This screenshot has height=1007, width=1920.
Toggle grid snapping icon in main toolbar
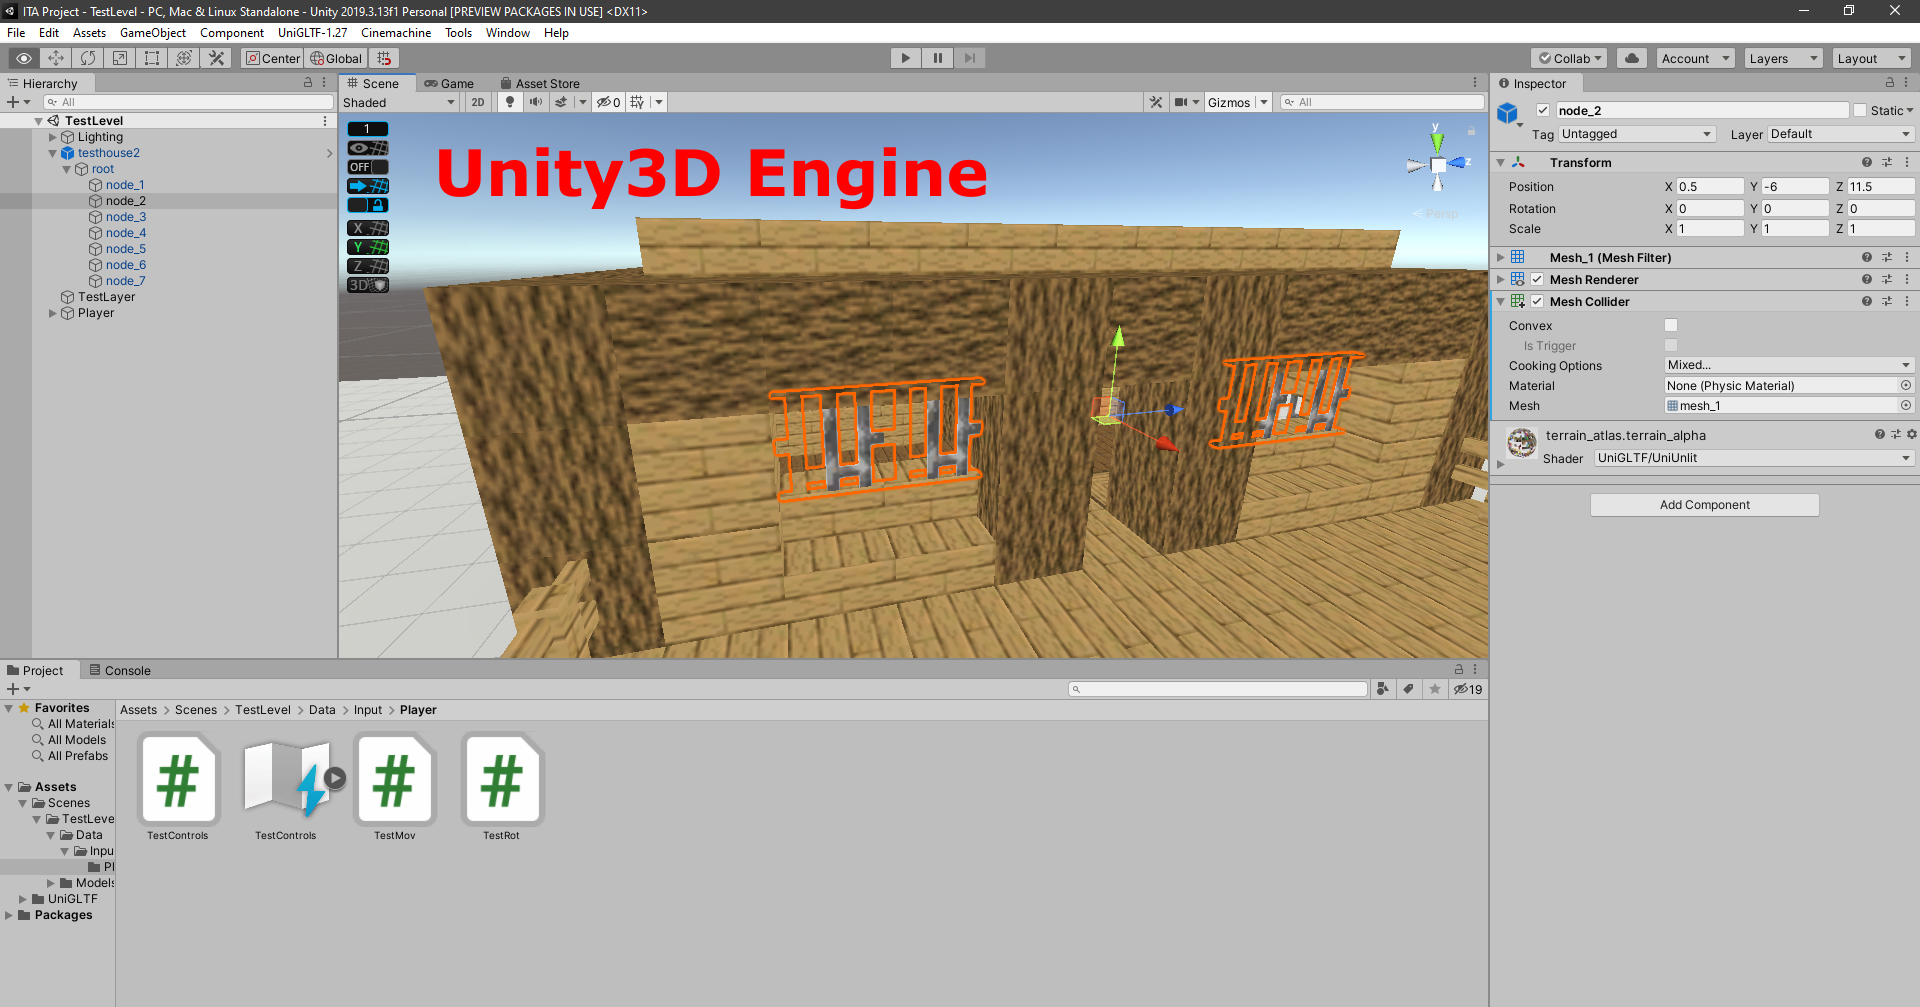[x=384, y=58]
